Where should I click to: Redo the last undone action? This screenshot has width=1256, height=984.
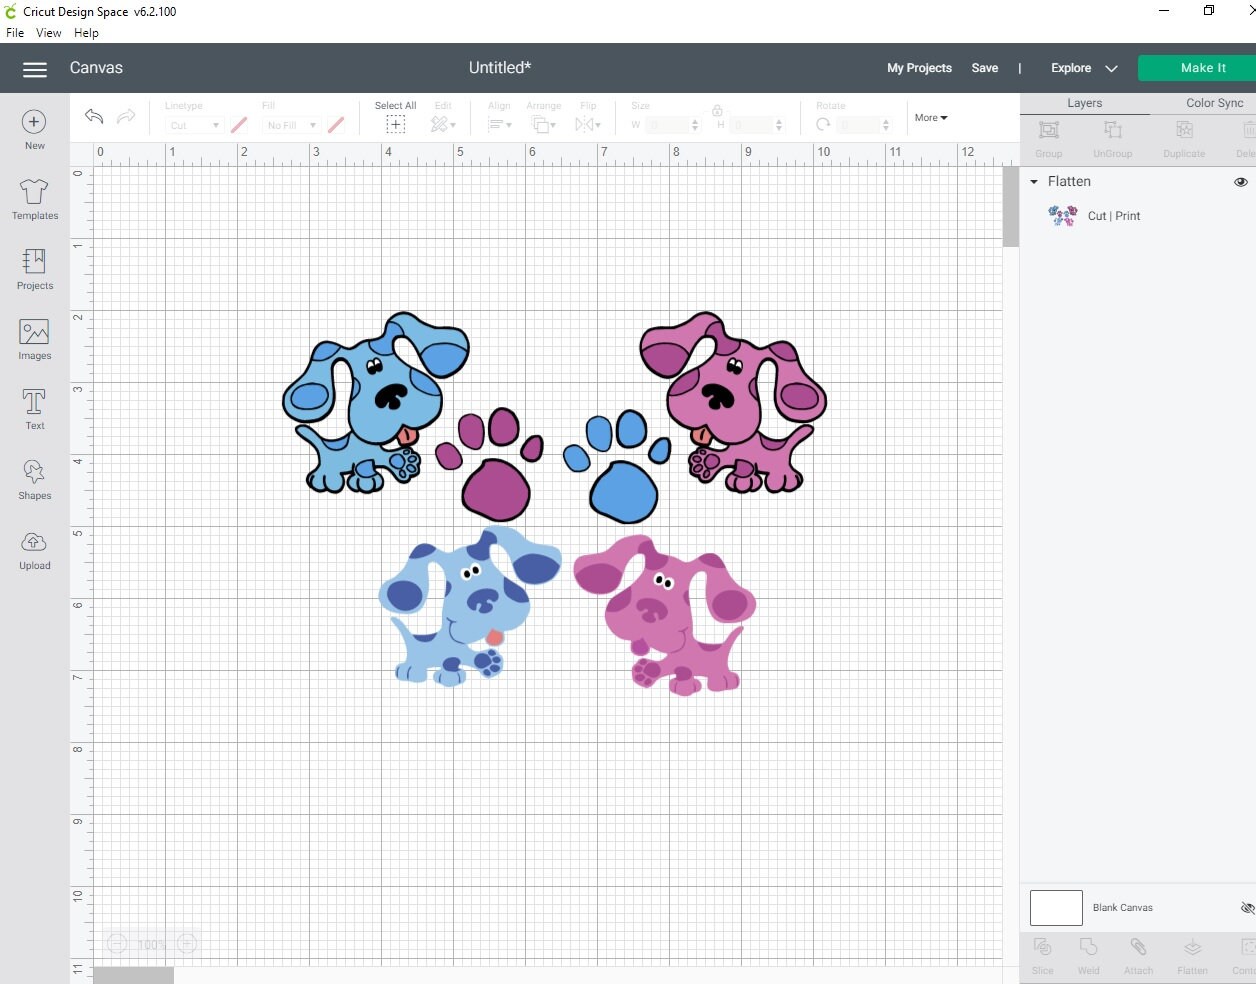(126, 117)
